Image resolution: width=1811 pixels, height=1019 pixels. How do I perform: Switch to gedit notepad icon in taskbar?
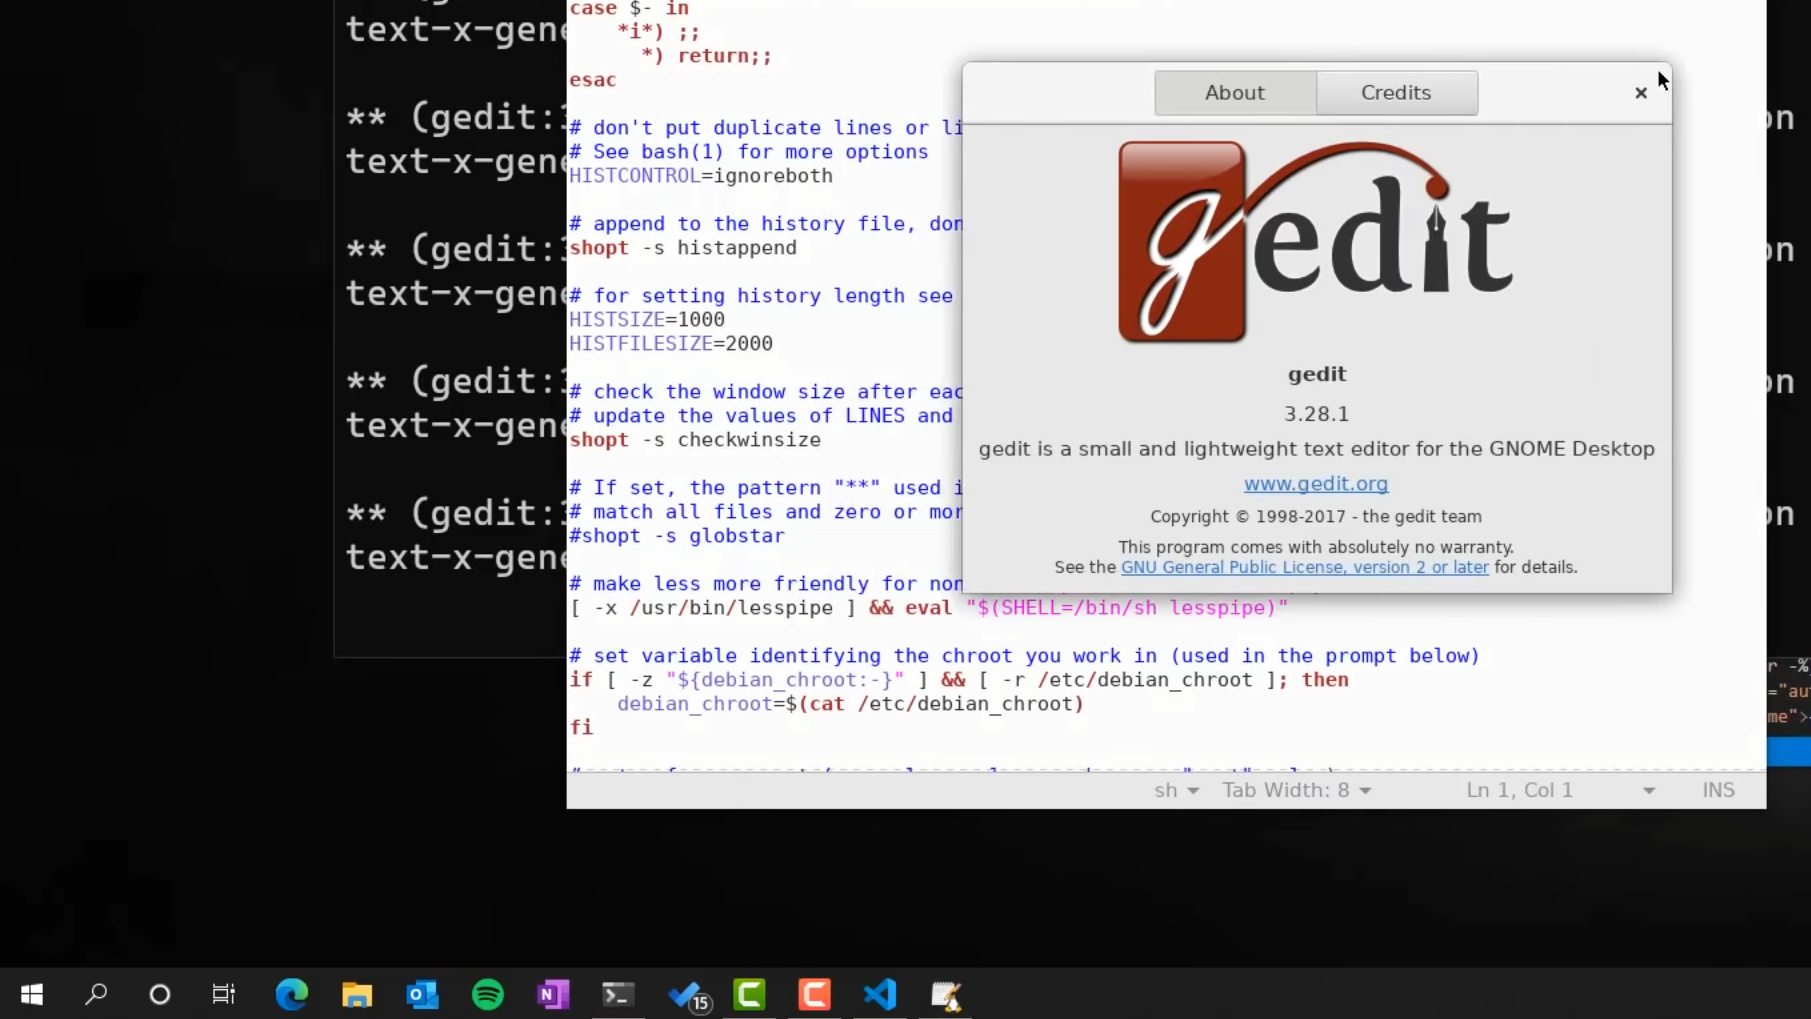[x=946, y=994]
